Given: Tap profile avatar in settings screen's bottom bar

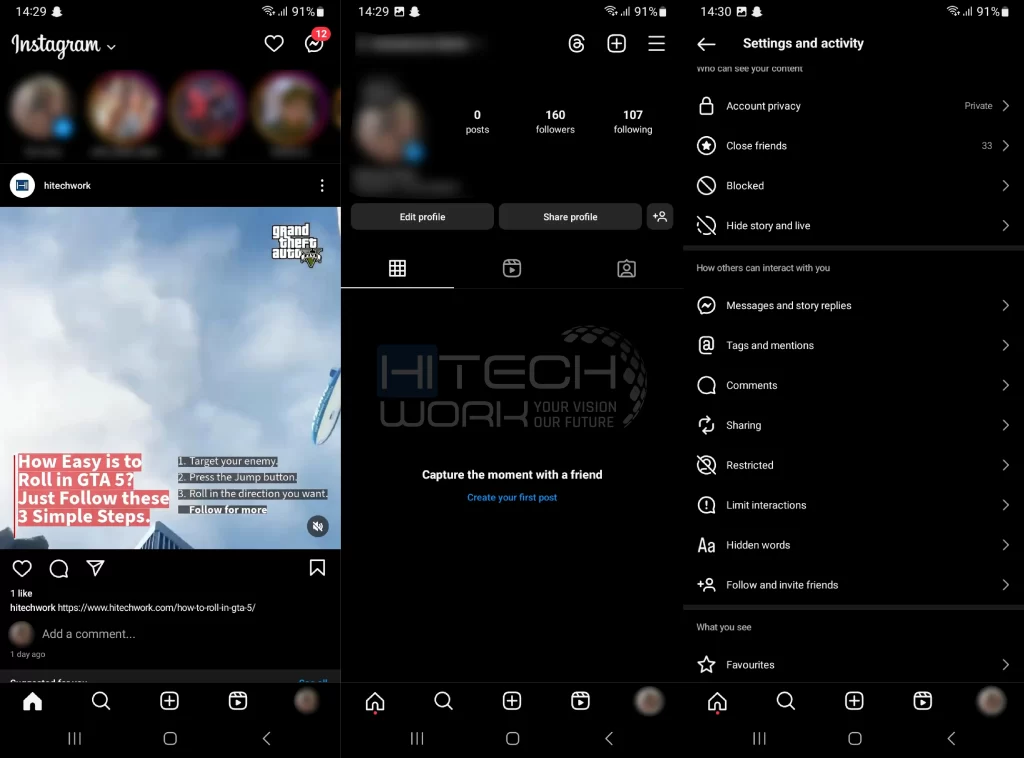Looking at the screenshot, I should tap(991, 701).
